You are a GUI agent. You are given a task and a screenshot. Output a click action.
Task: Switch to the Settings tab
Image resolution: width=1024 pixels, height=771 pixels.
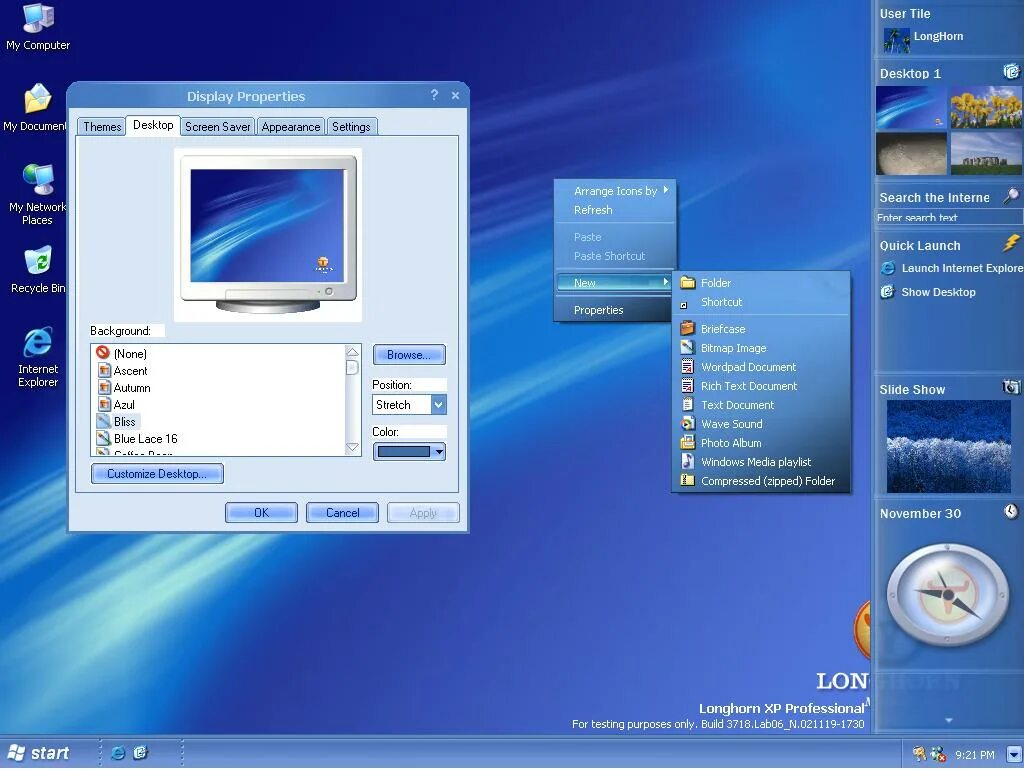351,127
